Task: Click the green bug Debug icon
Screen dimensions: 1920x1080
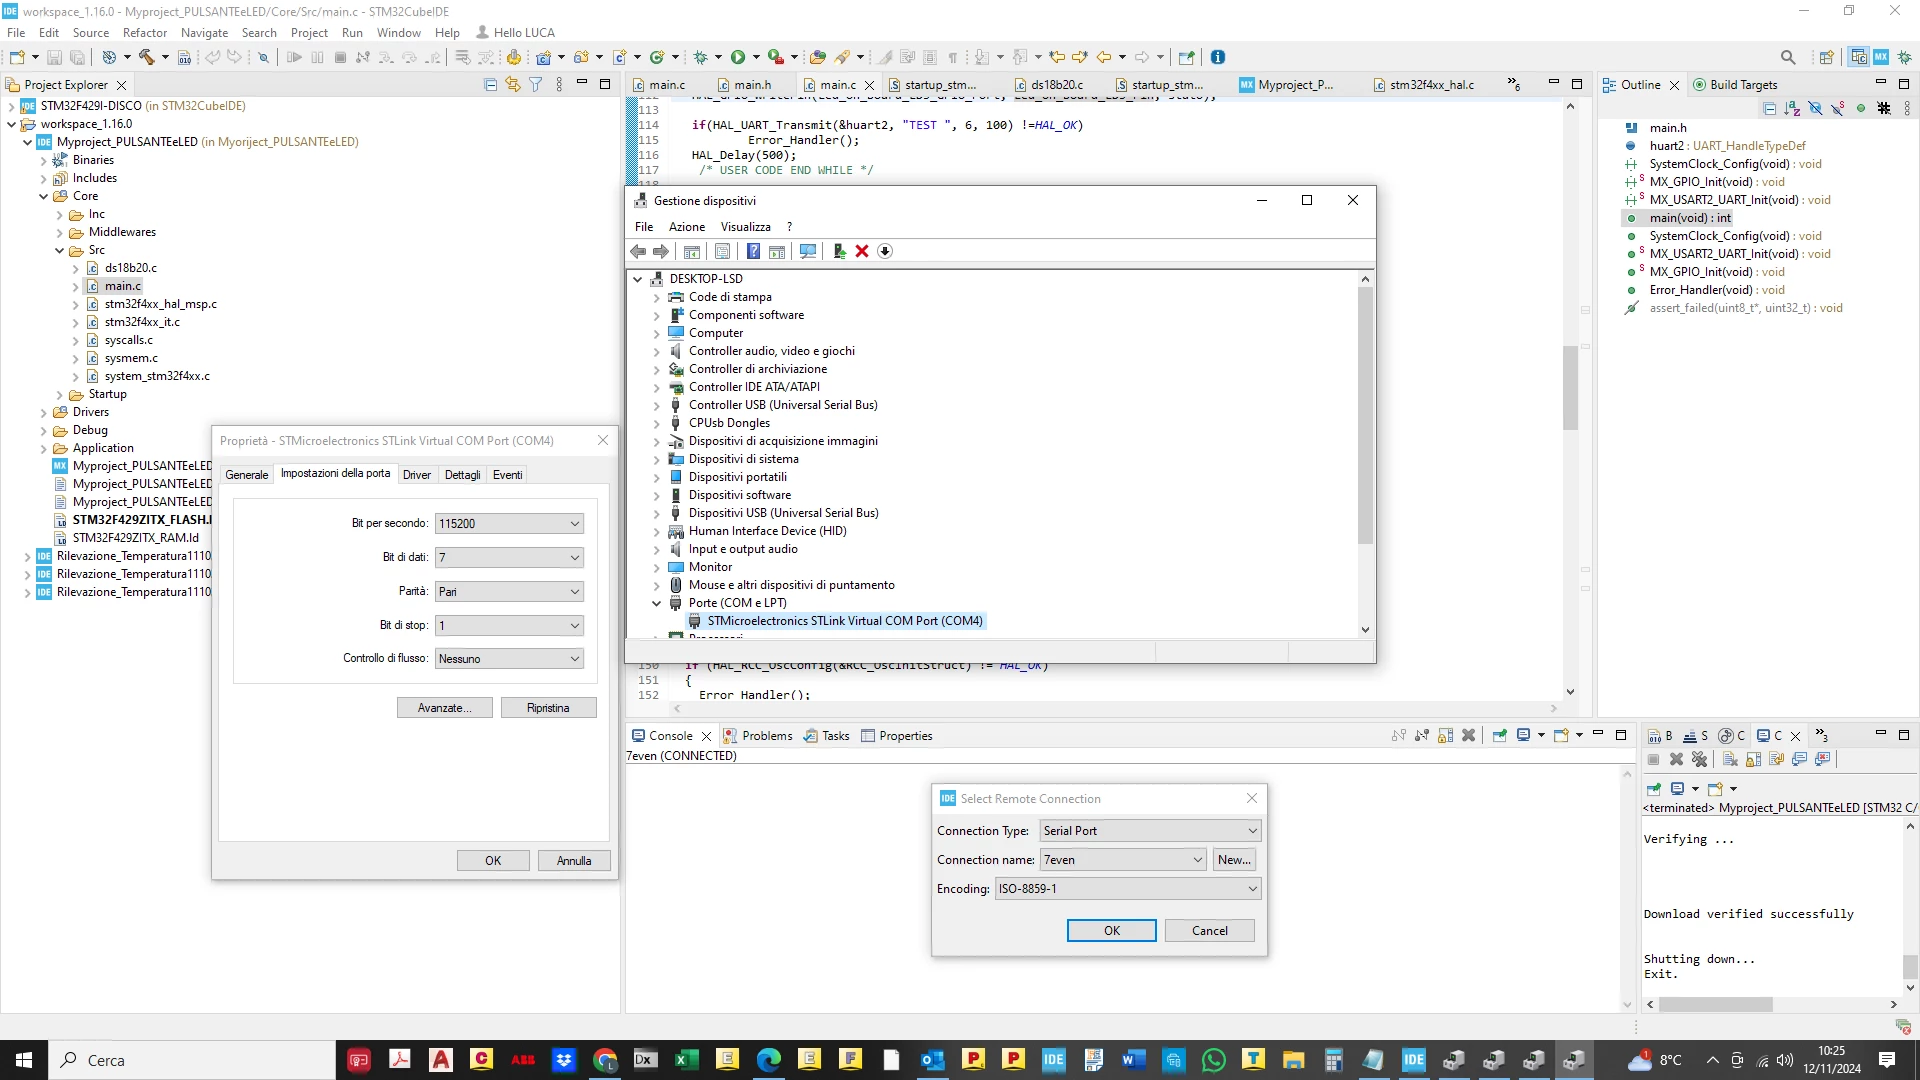Action: [x=701, y=57]
